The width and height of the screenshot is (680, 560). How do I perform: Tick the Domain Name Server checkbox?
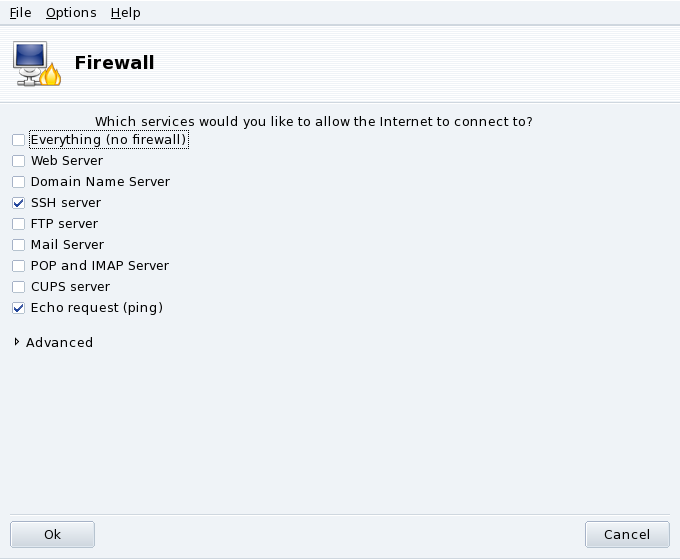click(18, 182)
